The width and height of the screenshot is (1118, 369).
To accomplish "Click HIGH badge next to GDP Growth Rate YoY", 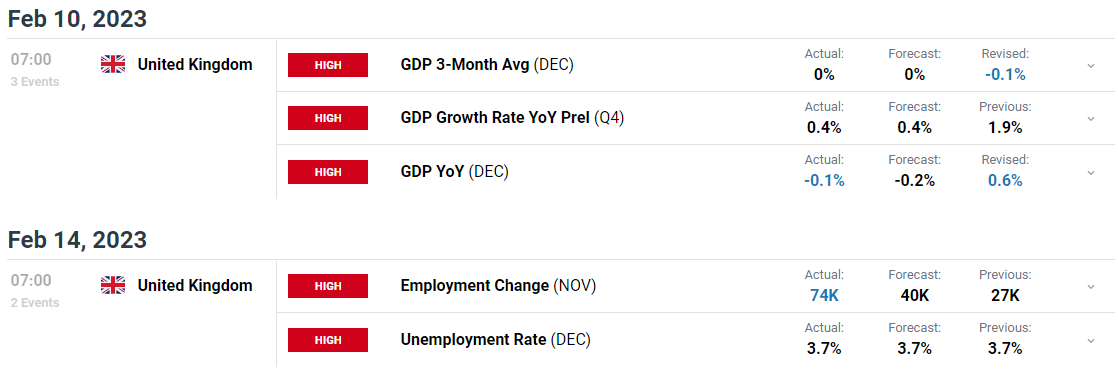I will pos(328,118).
